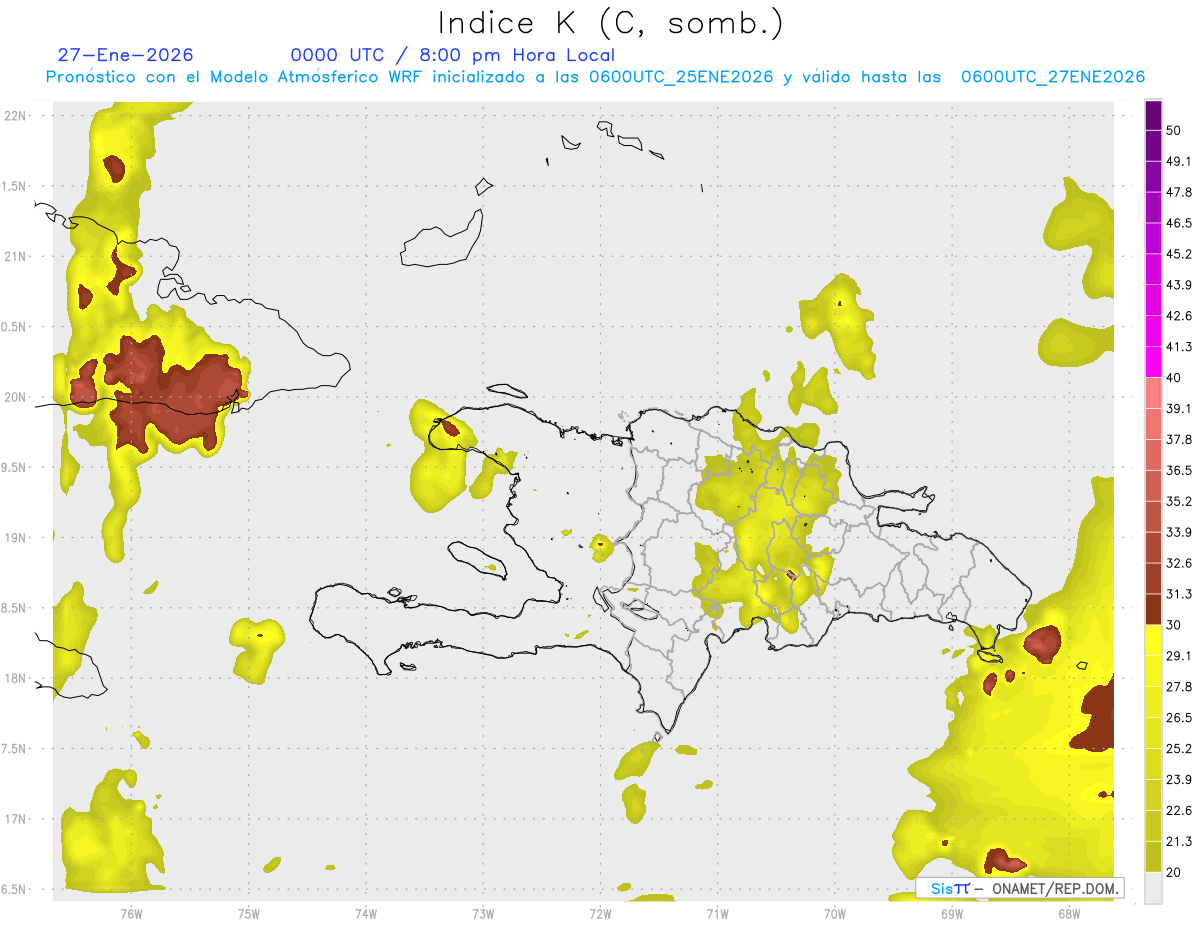The height and width of the screenshot is (927, 1200).
Task: Click the colorbar value '21.3'
Action: click(1179, 841)
